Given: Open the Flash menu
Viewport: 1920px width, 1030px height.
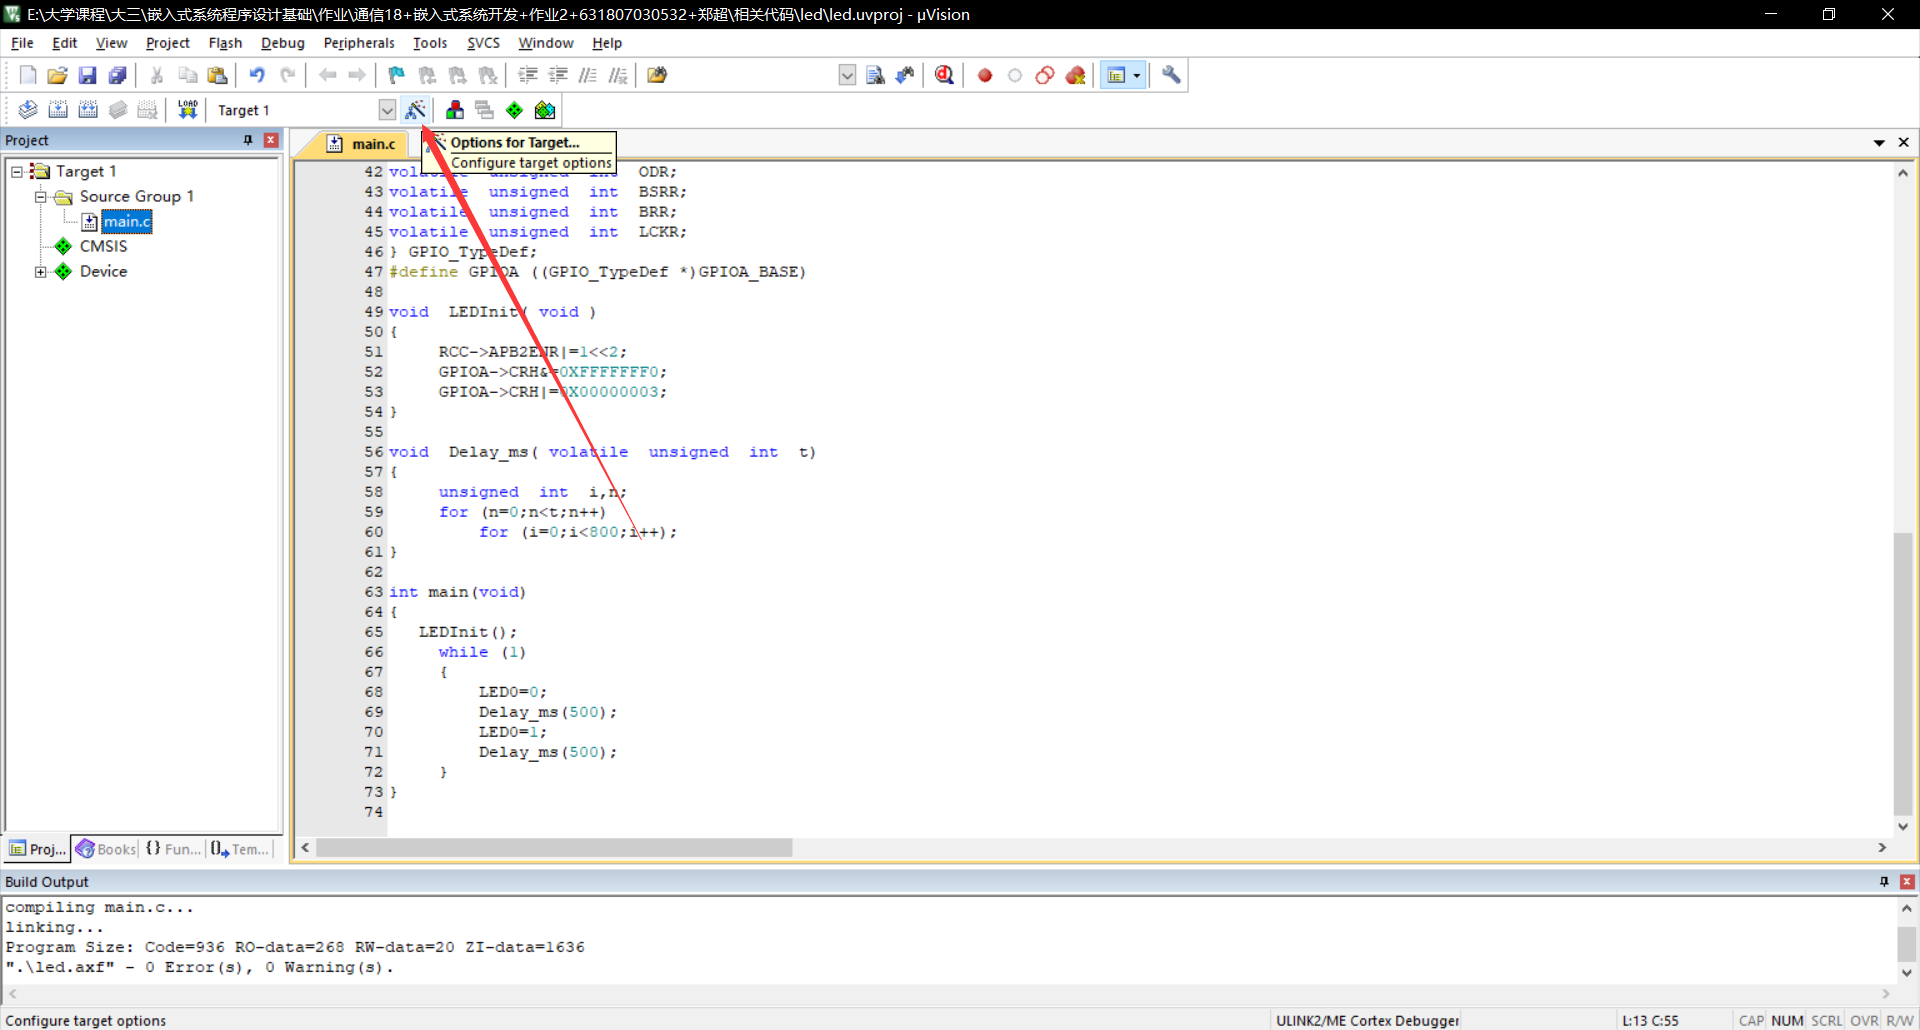Looking at the screenshot, I should pos(225,43).
